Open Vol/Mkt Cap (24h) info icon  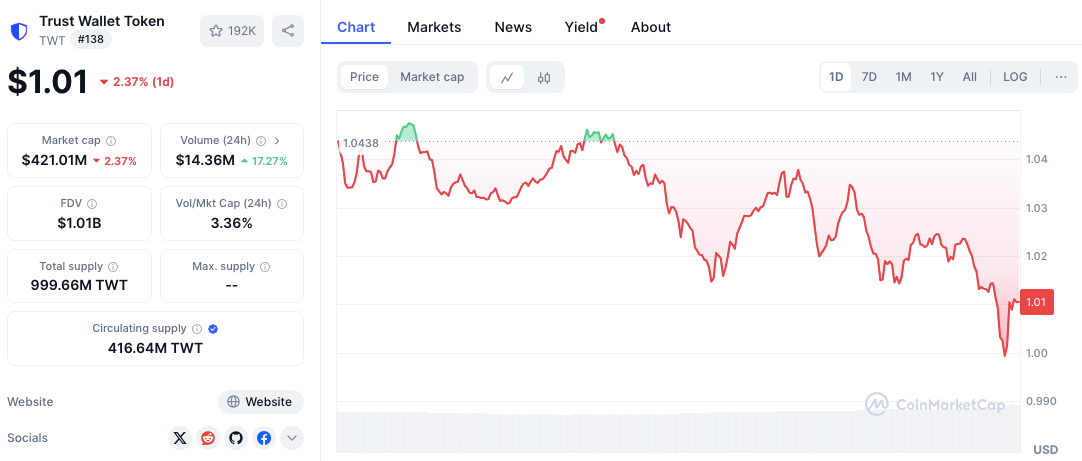pos(282,204)
